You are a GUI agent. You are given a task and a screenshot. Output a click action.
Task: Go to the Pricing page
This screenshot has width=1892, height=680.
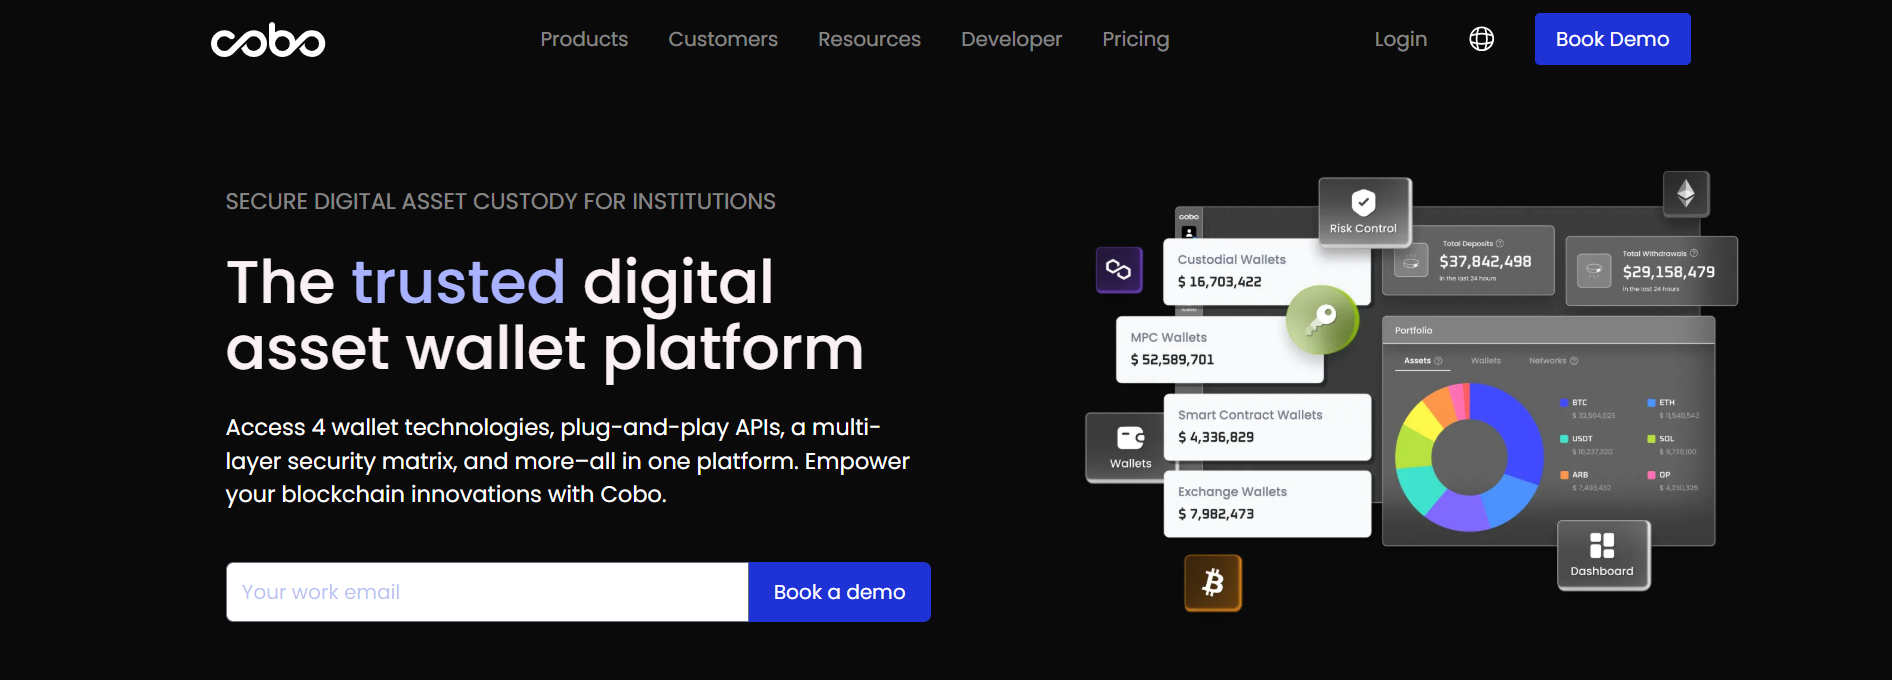point(1135,39)
